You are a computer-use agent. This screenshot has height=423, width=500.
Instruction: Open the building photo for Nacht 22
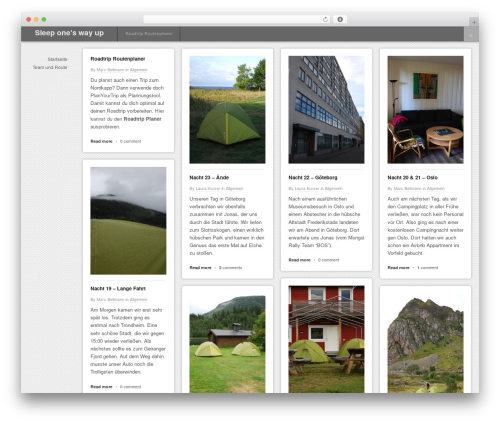point(326,110)
